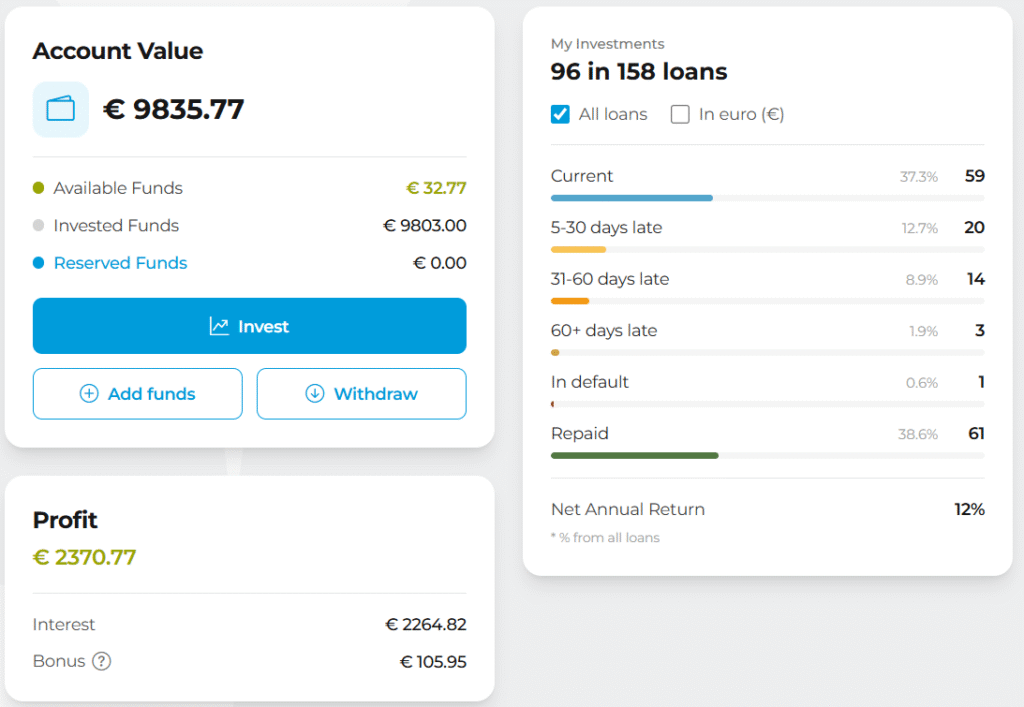
Task: Open the Reserved Funds link
Action: (x=120, y=263)
